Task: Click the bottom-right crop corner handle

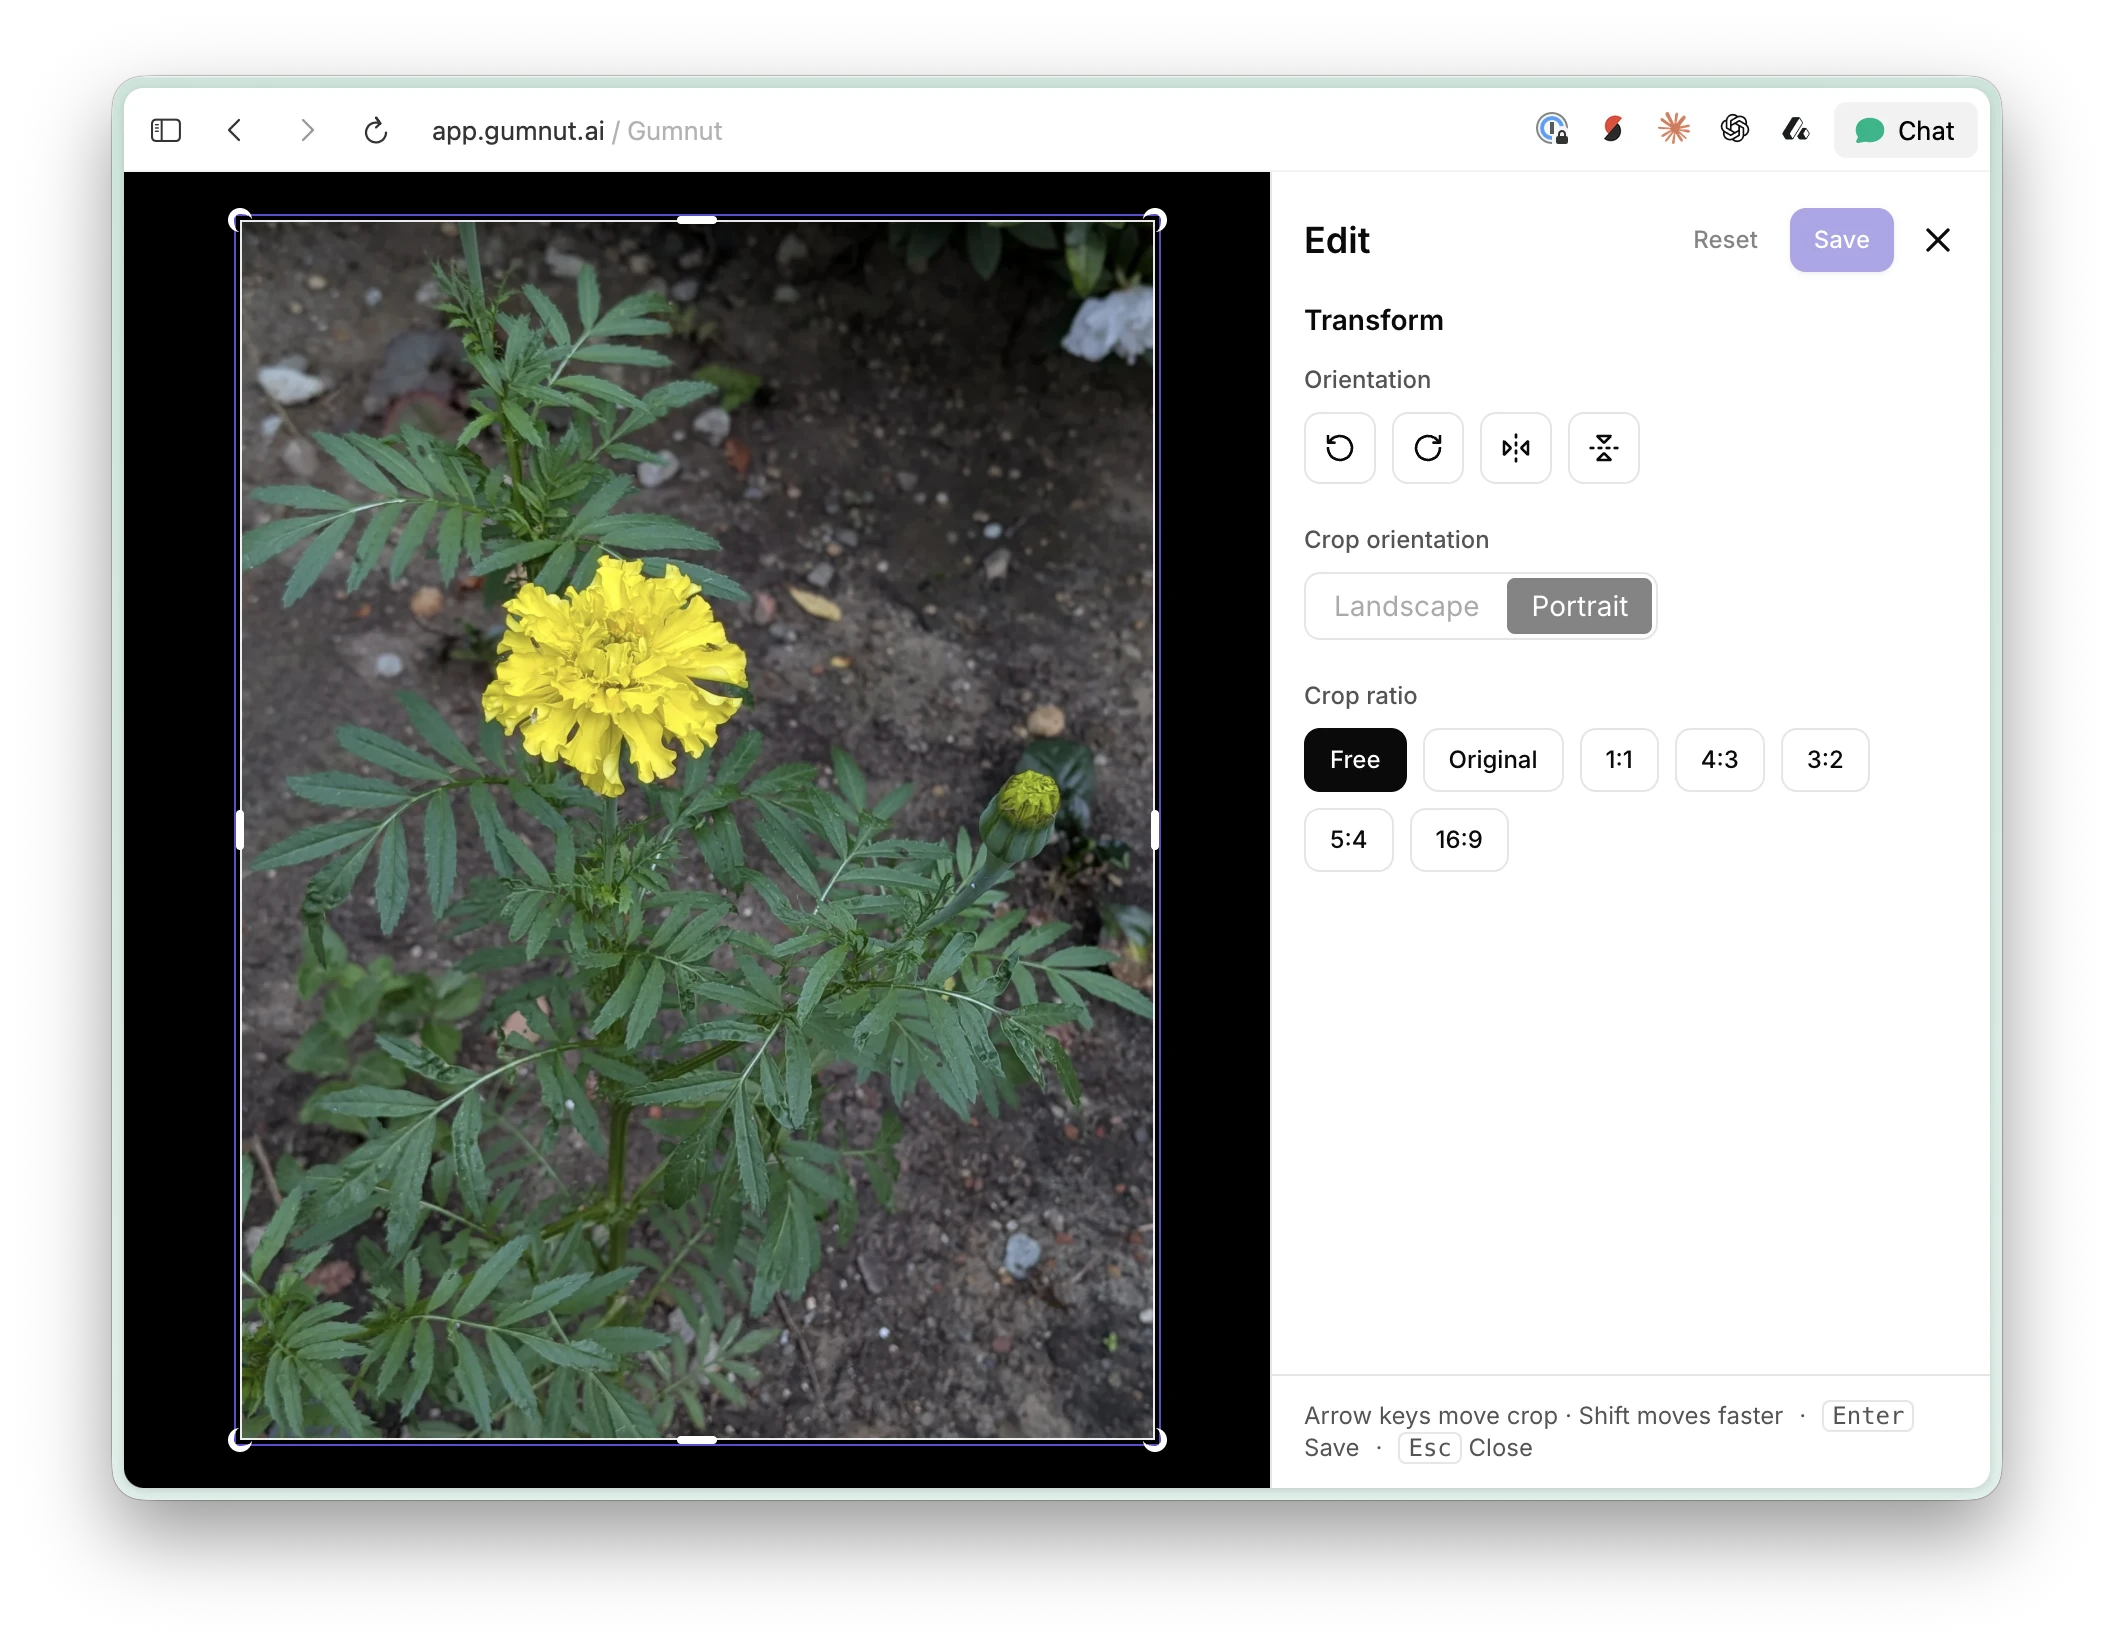Action: pyautogui.click(x=1155, y=1440)
